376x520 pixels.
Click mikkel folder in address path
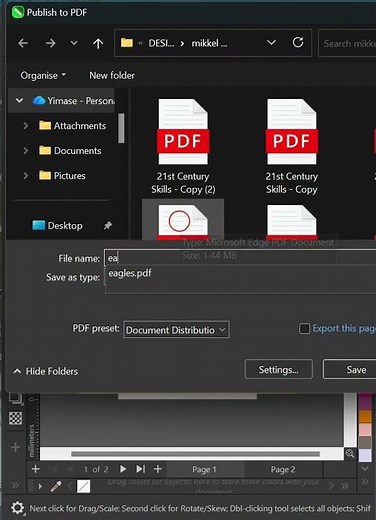[209, 43]
